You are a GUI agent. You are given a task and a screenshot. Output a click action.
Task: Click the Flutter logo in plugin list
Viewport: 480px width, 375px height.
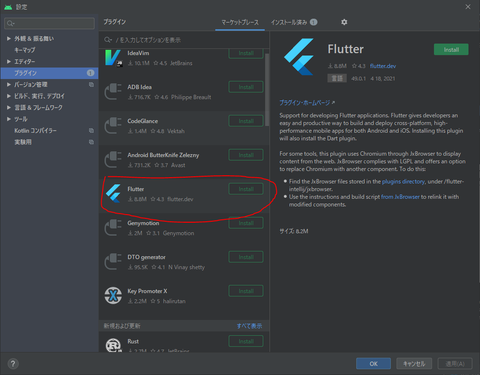pos(113,194)
